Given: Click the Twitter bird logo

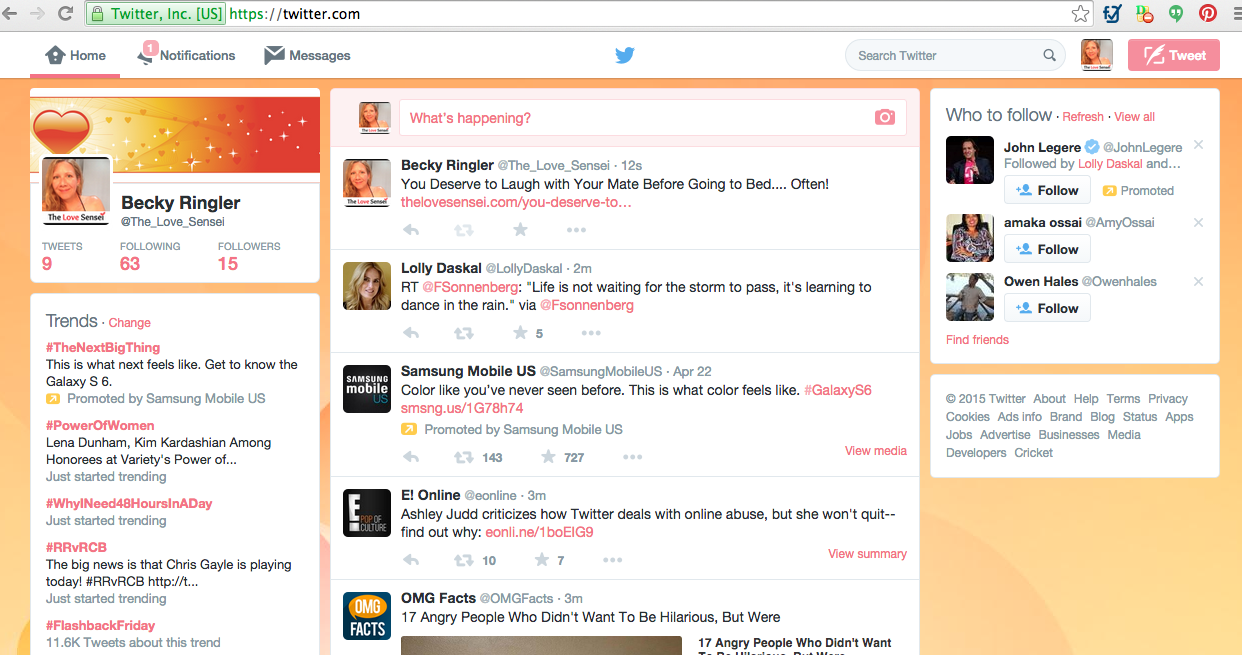Looking at the screenshot, I should coord(625,56).
